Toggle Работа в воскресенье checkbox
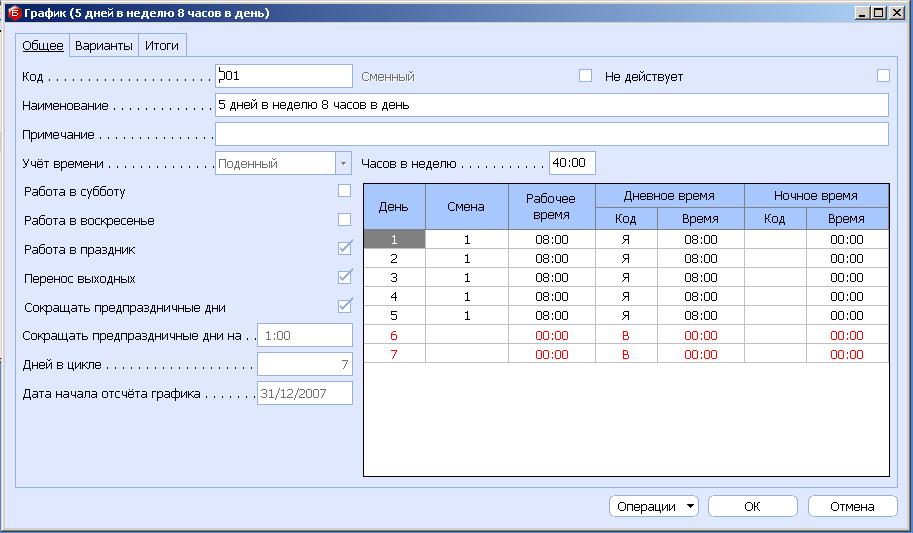Image resolution: width=913 pixels, height=533 pixels. tap(345, 220)
